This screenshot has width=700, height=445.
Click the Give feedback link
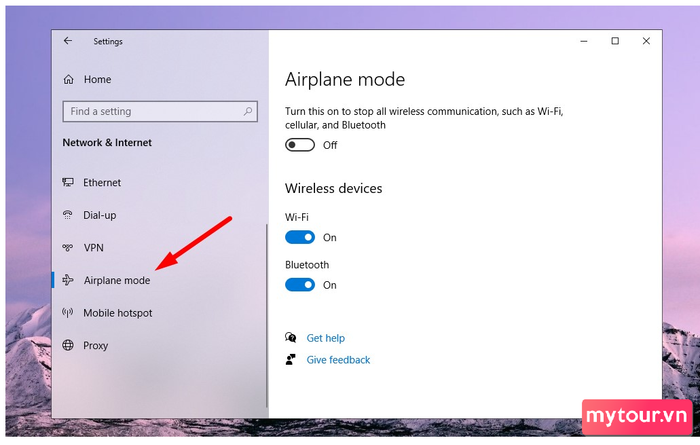[338, 360]
